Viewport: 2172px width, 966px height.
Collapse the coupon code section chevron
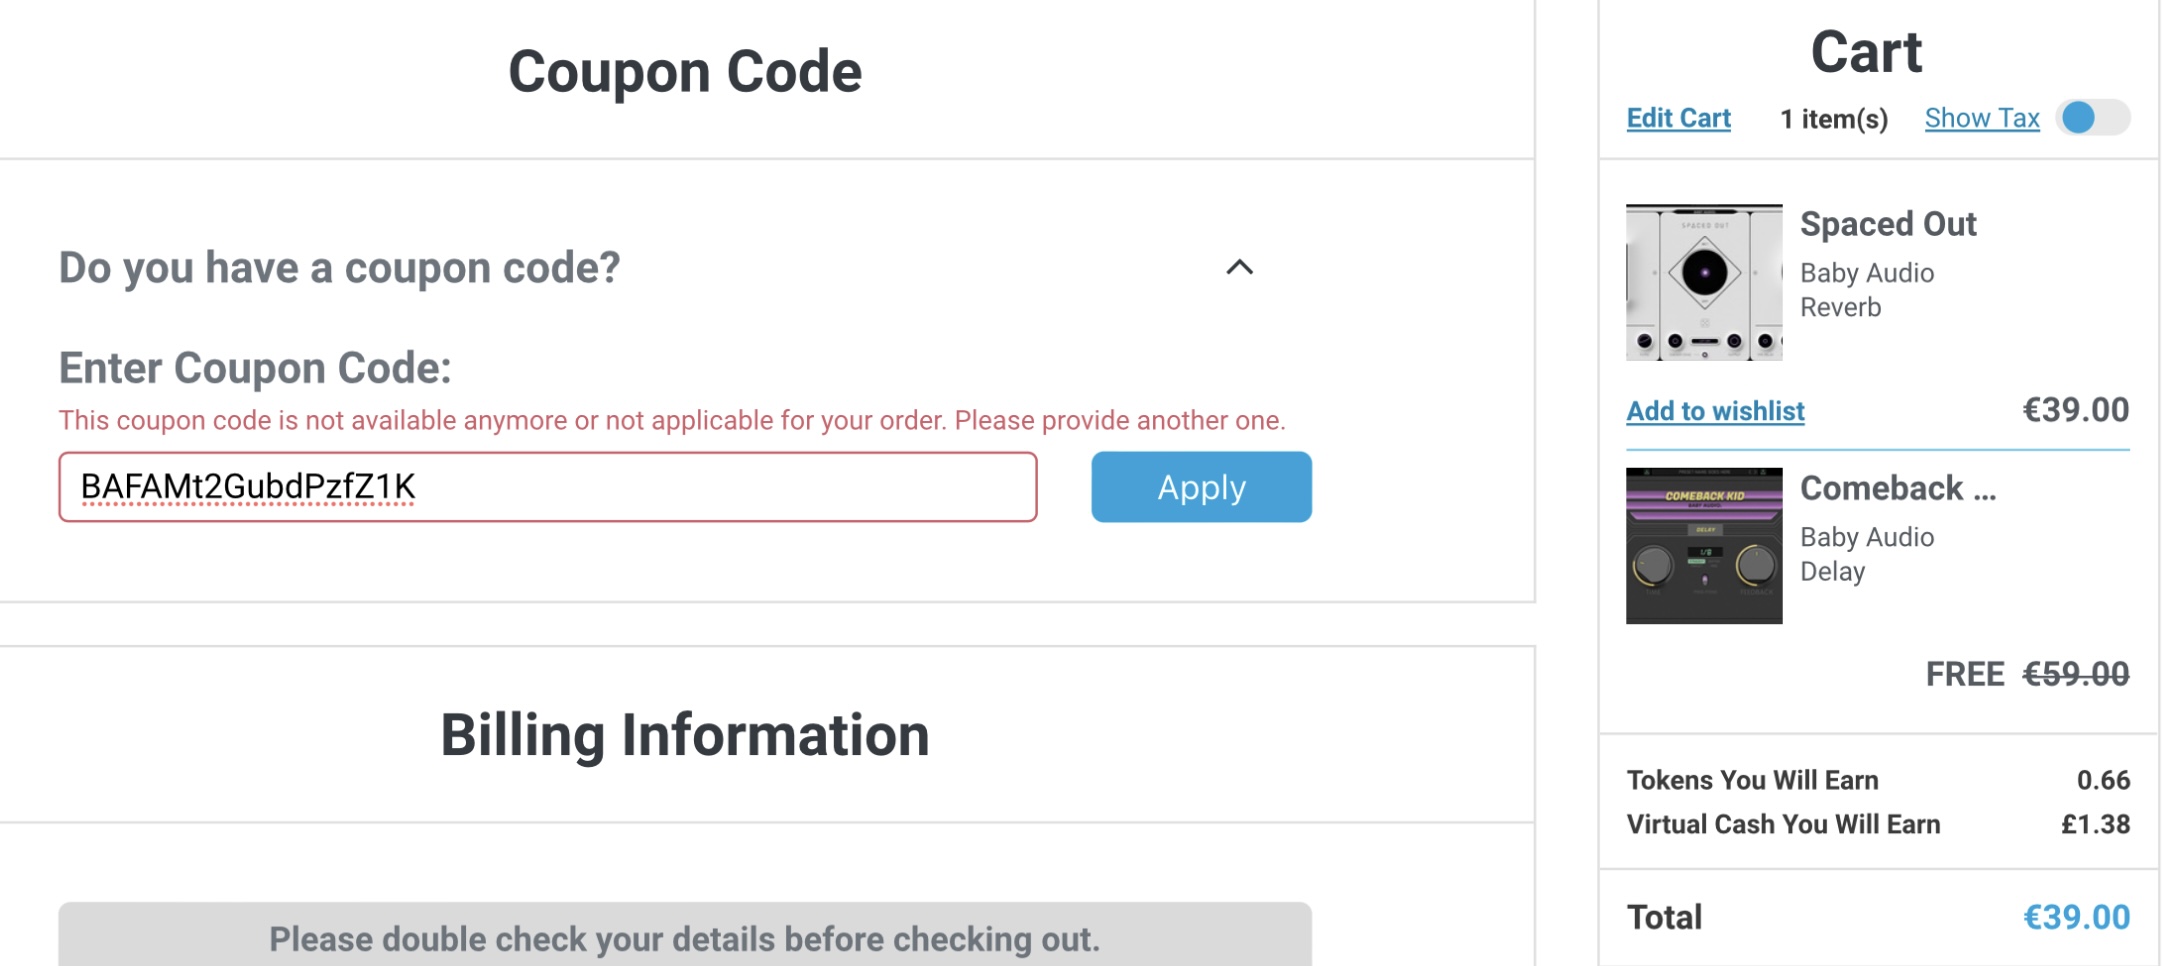[1239, 267]
